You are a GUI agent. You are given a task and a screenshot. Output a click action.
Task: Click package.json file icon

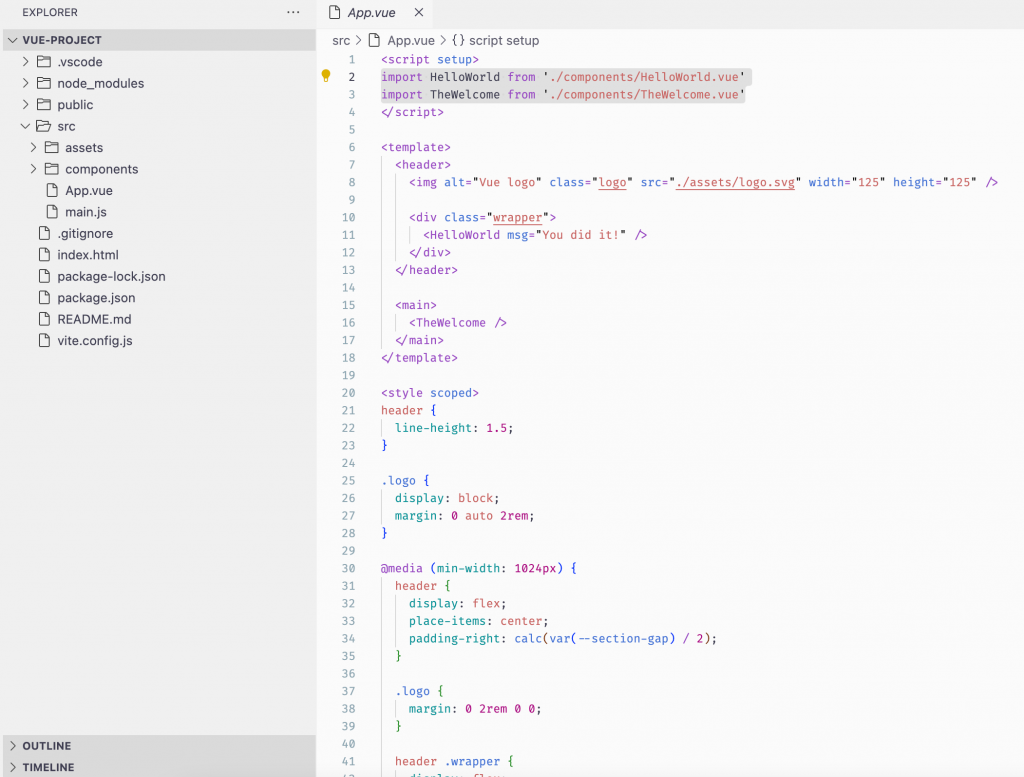44,298
